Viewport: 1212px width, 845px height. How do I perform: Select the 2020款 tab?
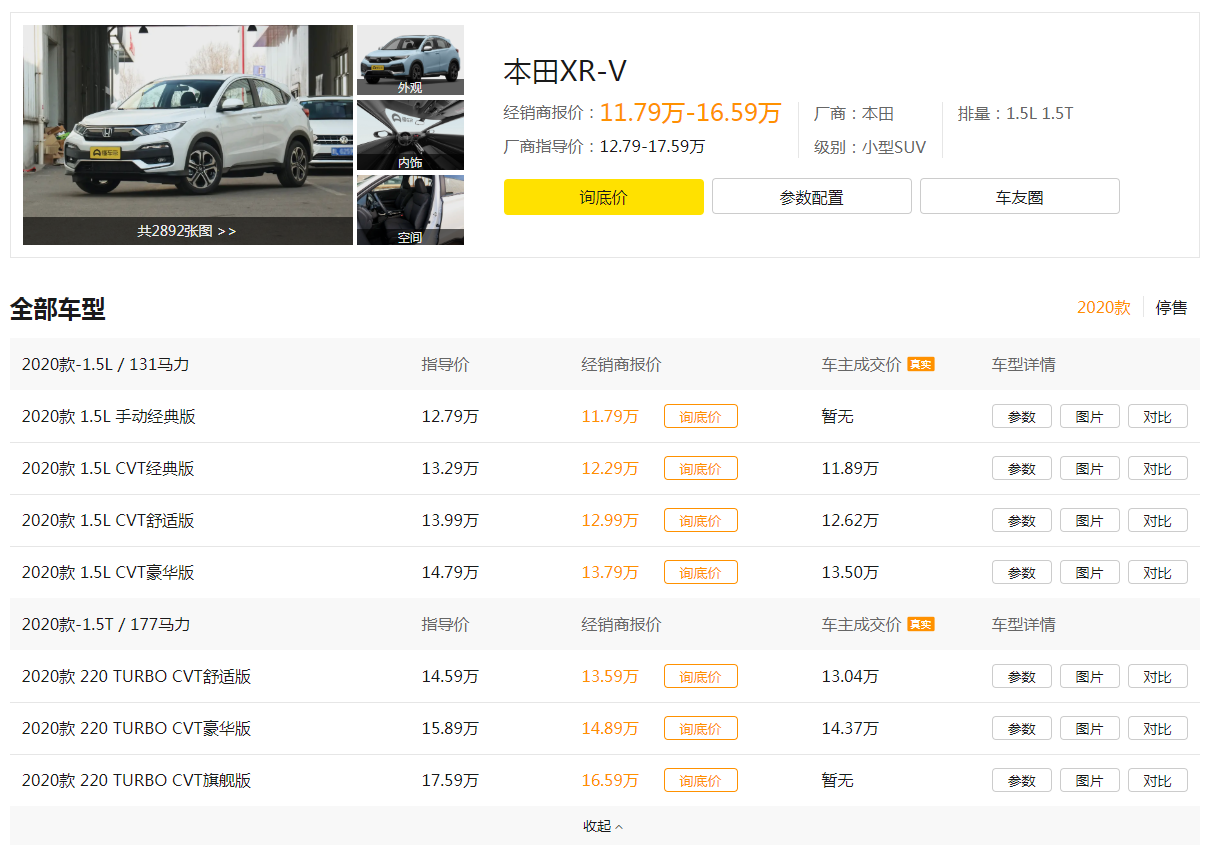point(1104,307)
